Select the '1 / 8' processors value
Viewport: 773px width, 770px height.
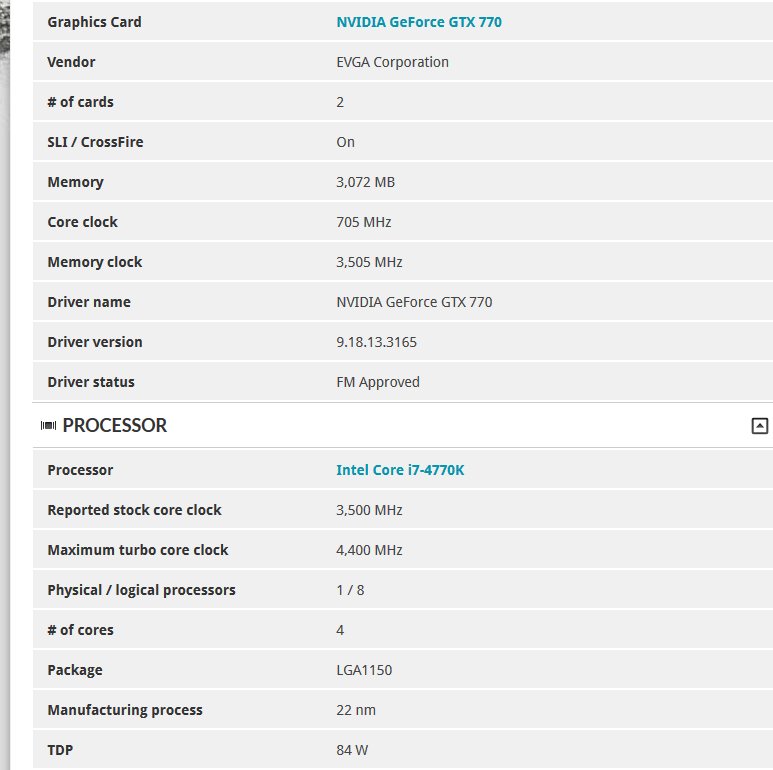[x=350, y=590]
